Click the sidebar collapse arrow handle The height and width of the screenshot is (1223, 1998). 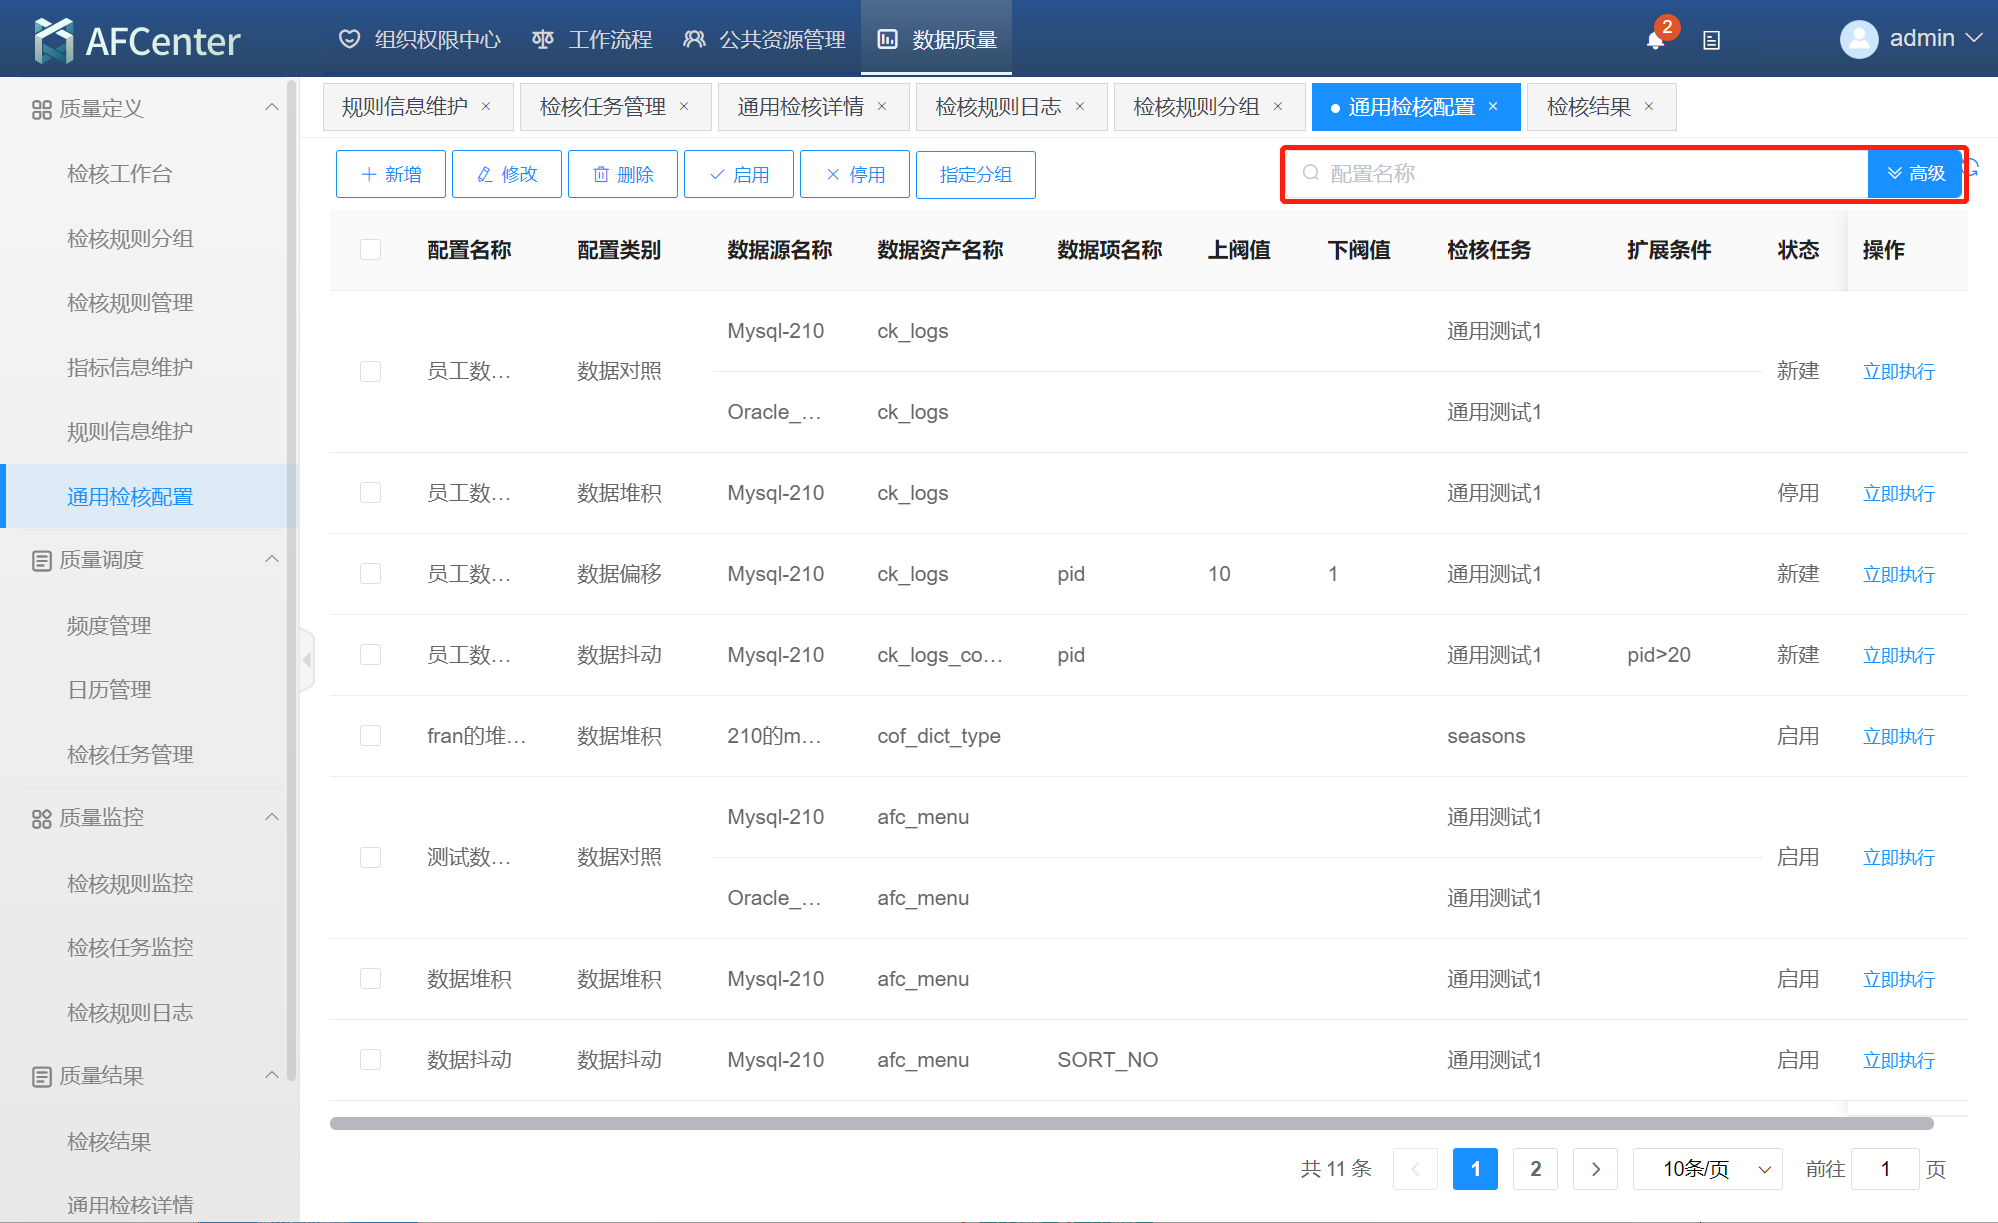(307, 660)
